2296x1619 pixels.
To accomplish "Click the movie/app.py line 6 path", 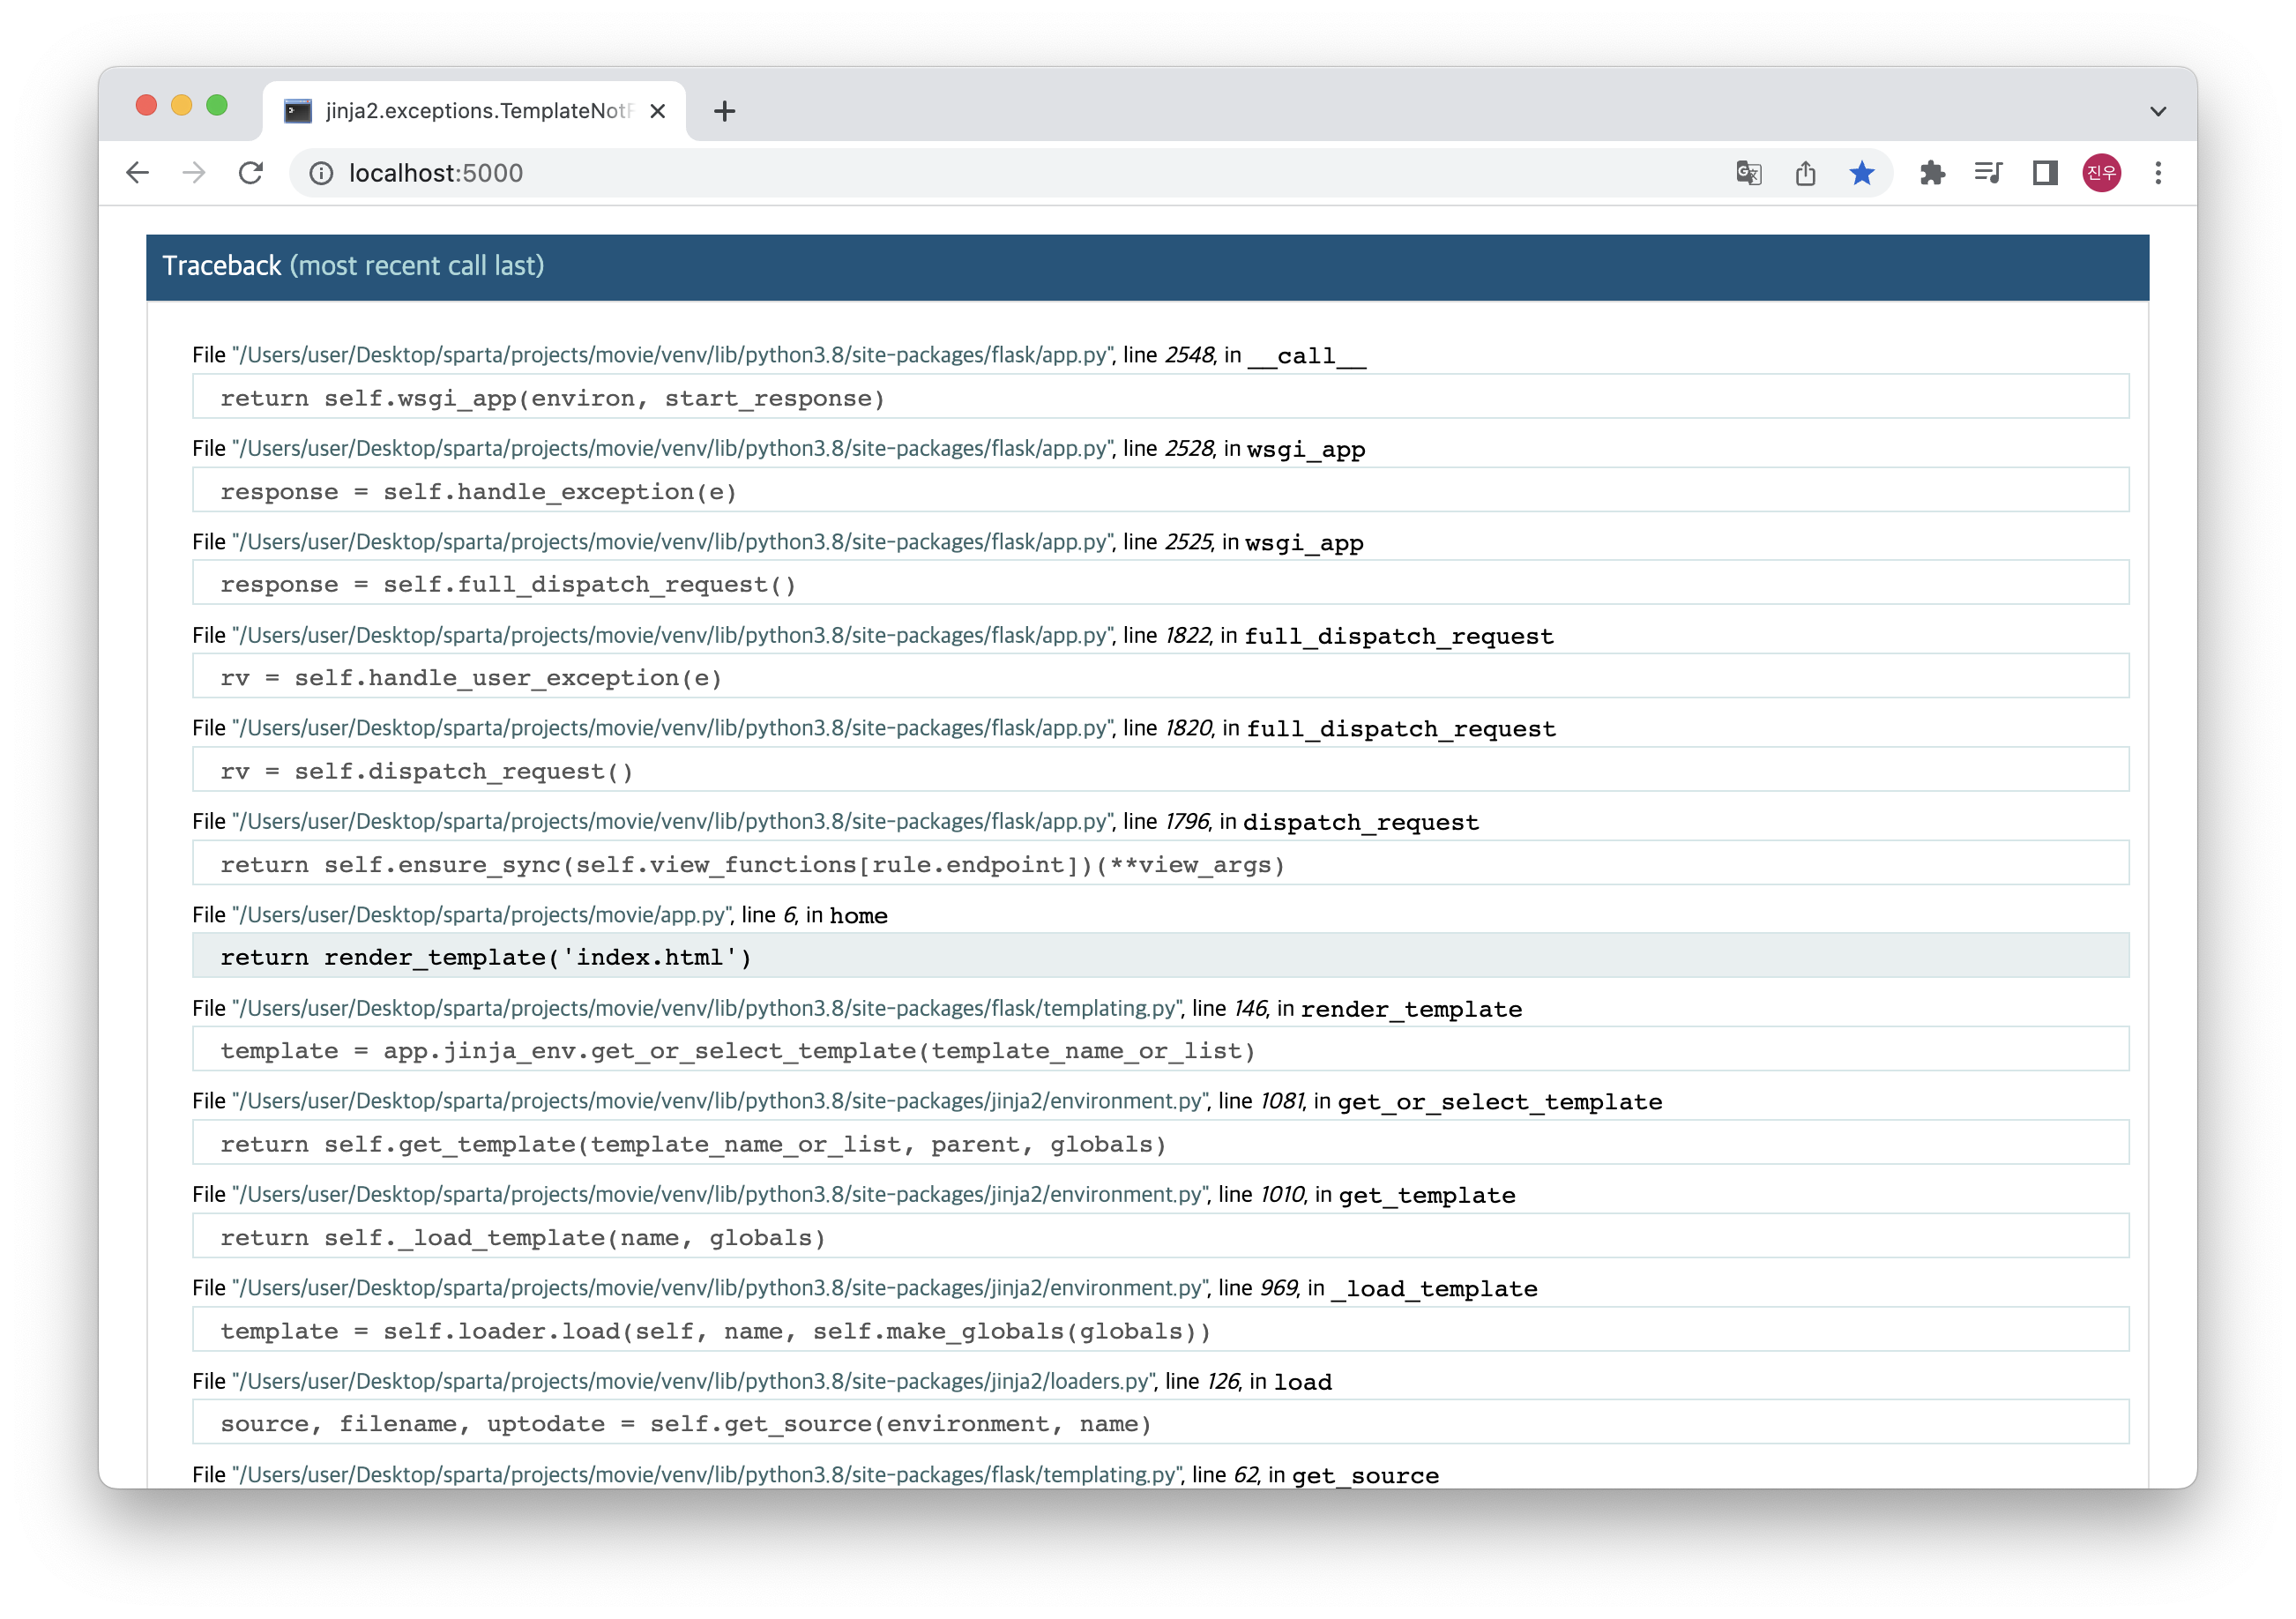I will (482, 915).
